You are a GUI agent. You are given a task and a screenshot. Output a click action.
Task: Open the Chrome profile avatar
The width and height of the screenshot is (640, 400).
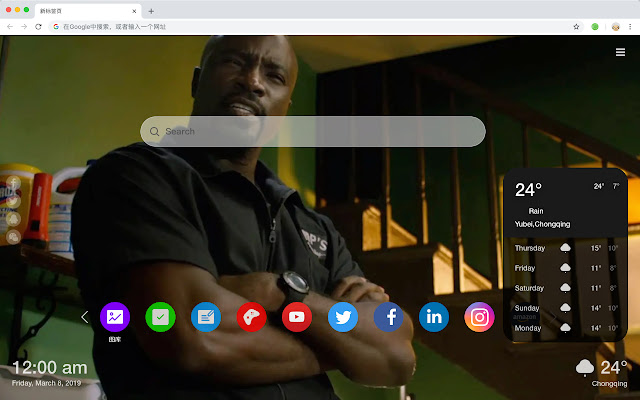[x=616, y=27]
